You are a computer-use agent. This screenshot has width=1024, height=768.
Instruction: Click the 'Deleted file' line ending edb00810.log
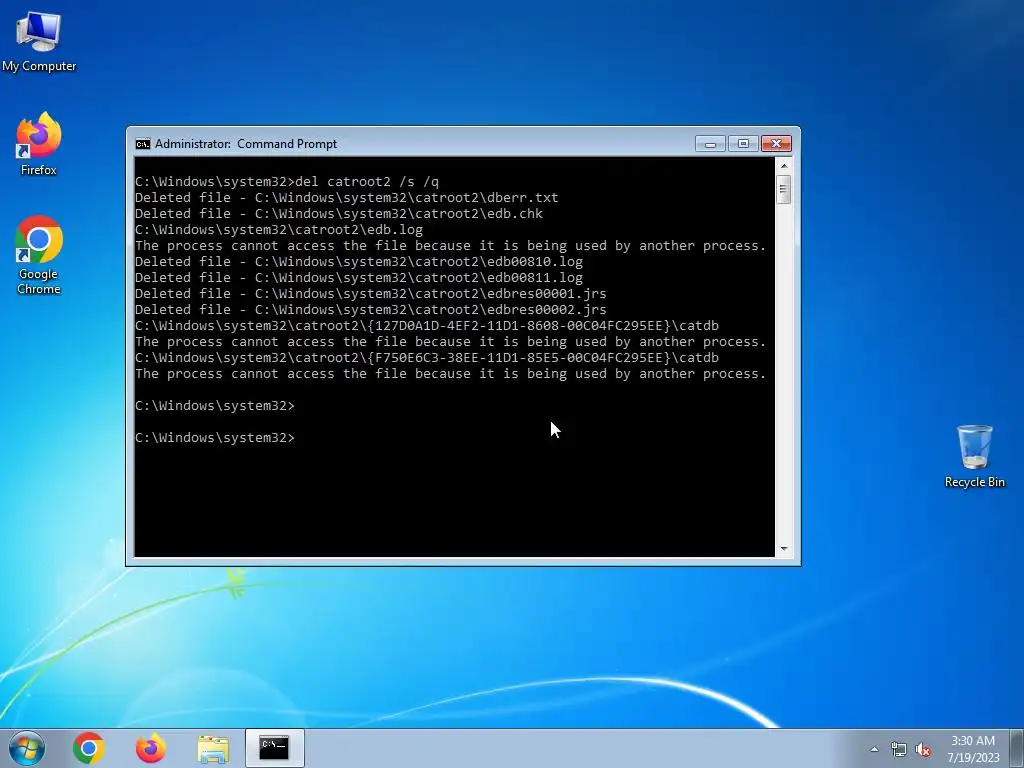[x=359, y=261]
